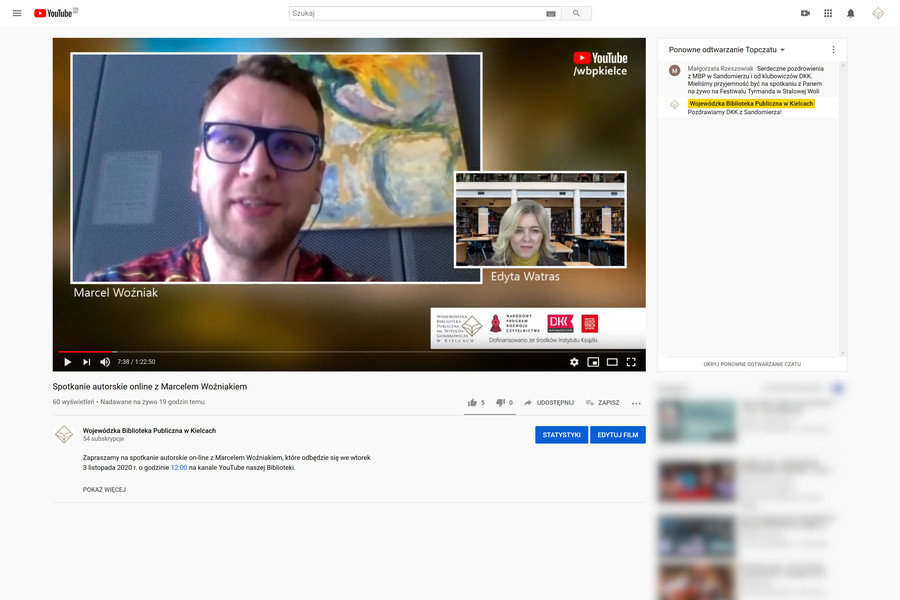The height and width of the screenshot is (600, 900).
Task: Skip to the next video
Action: coord(86,362)
